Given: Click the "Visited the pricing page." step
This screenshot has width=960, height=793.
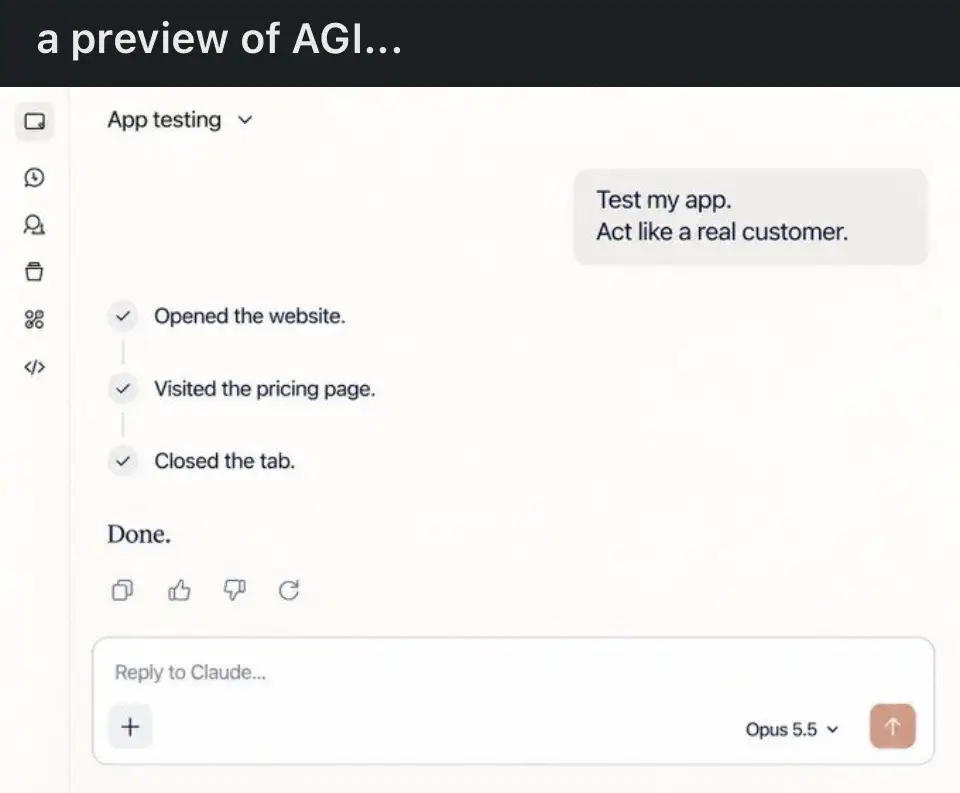Looking at the screenshot, I should pos(264,389).
